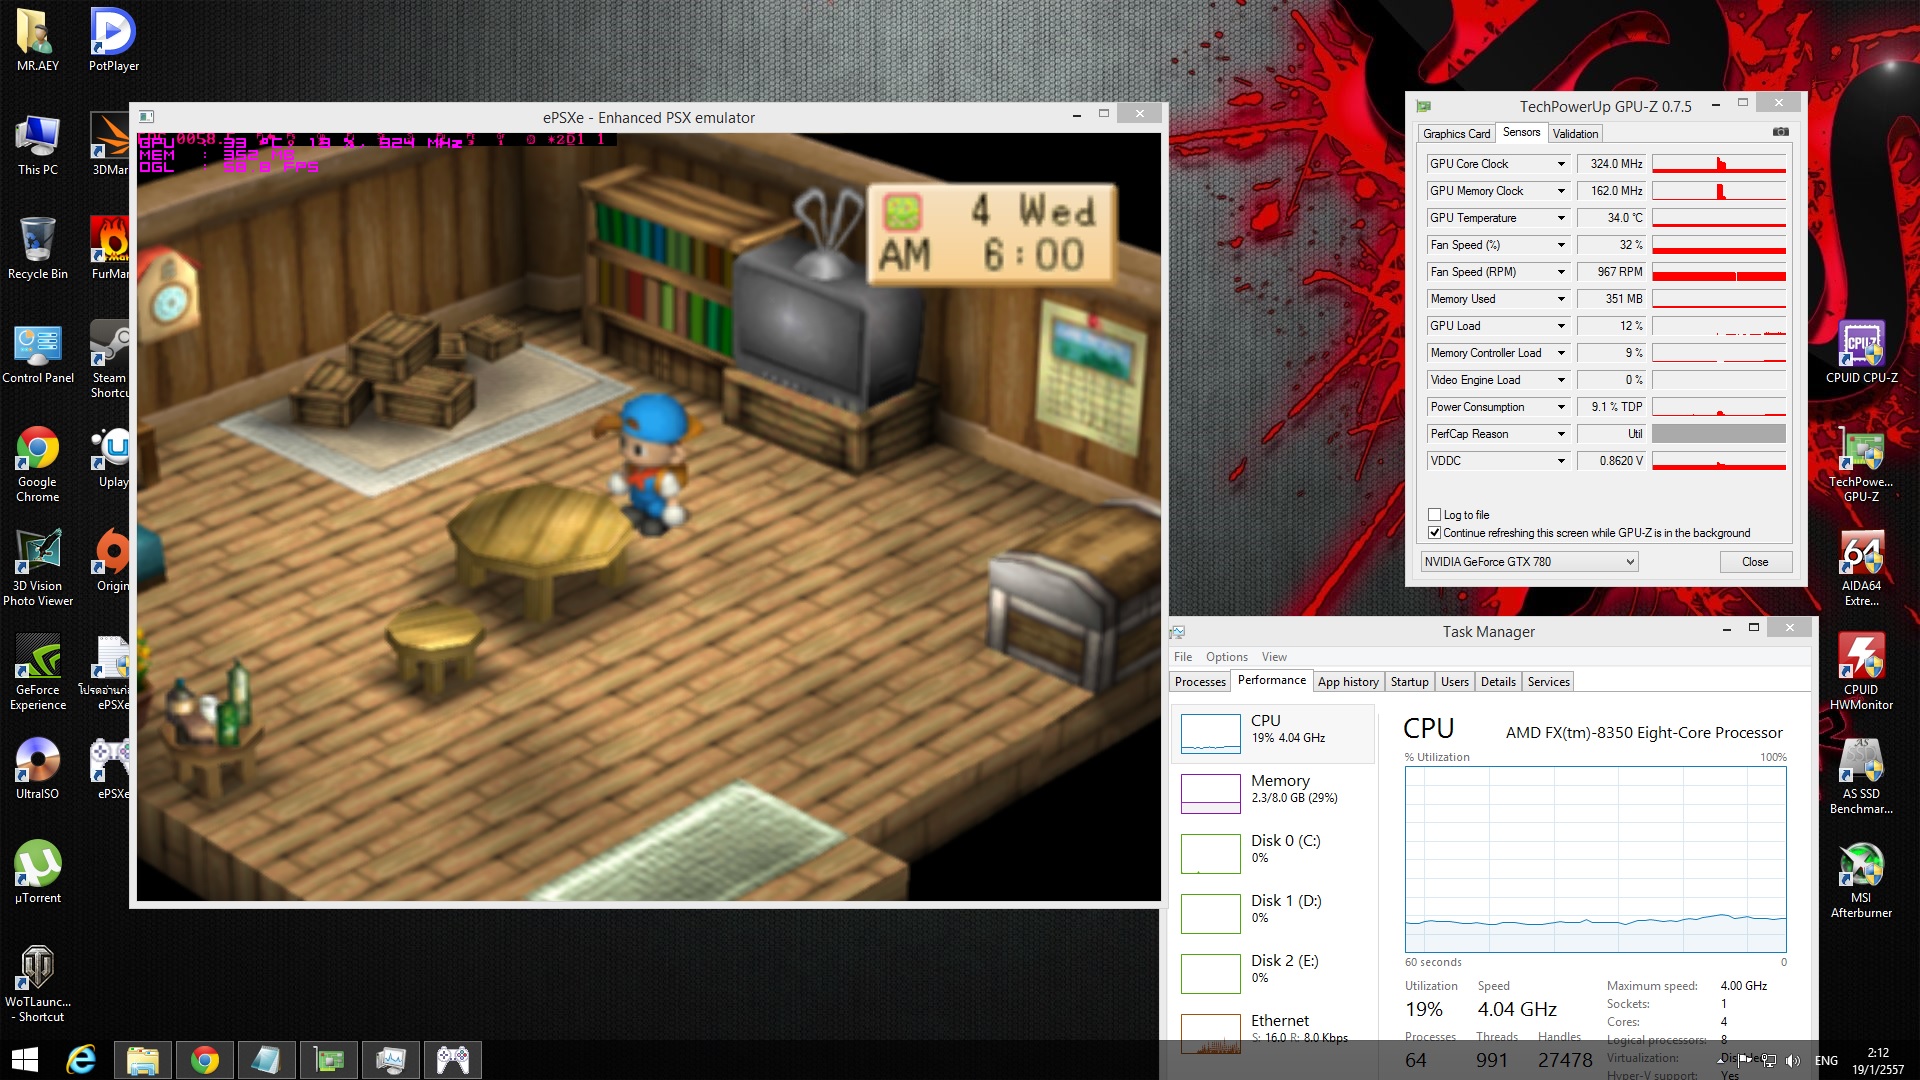1920x1080 pixels.
Task: Select Memory in the performance list
Action: point(1272,788)
